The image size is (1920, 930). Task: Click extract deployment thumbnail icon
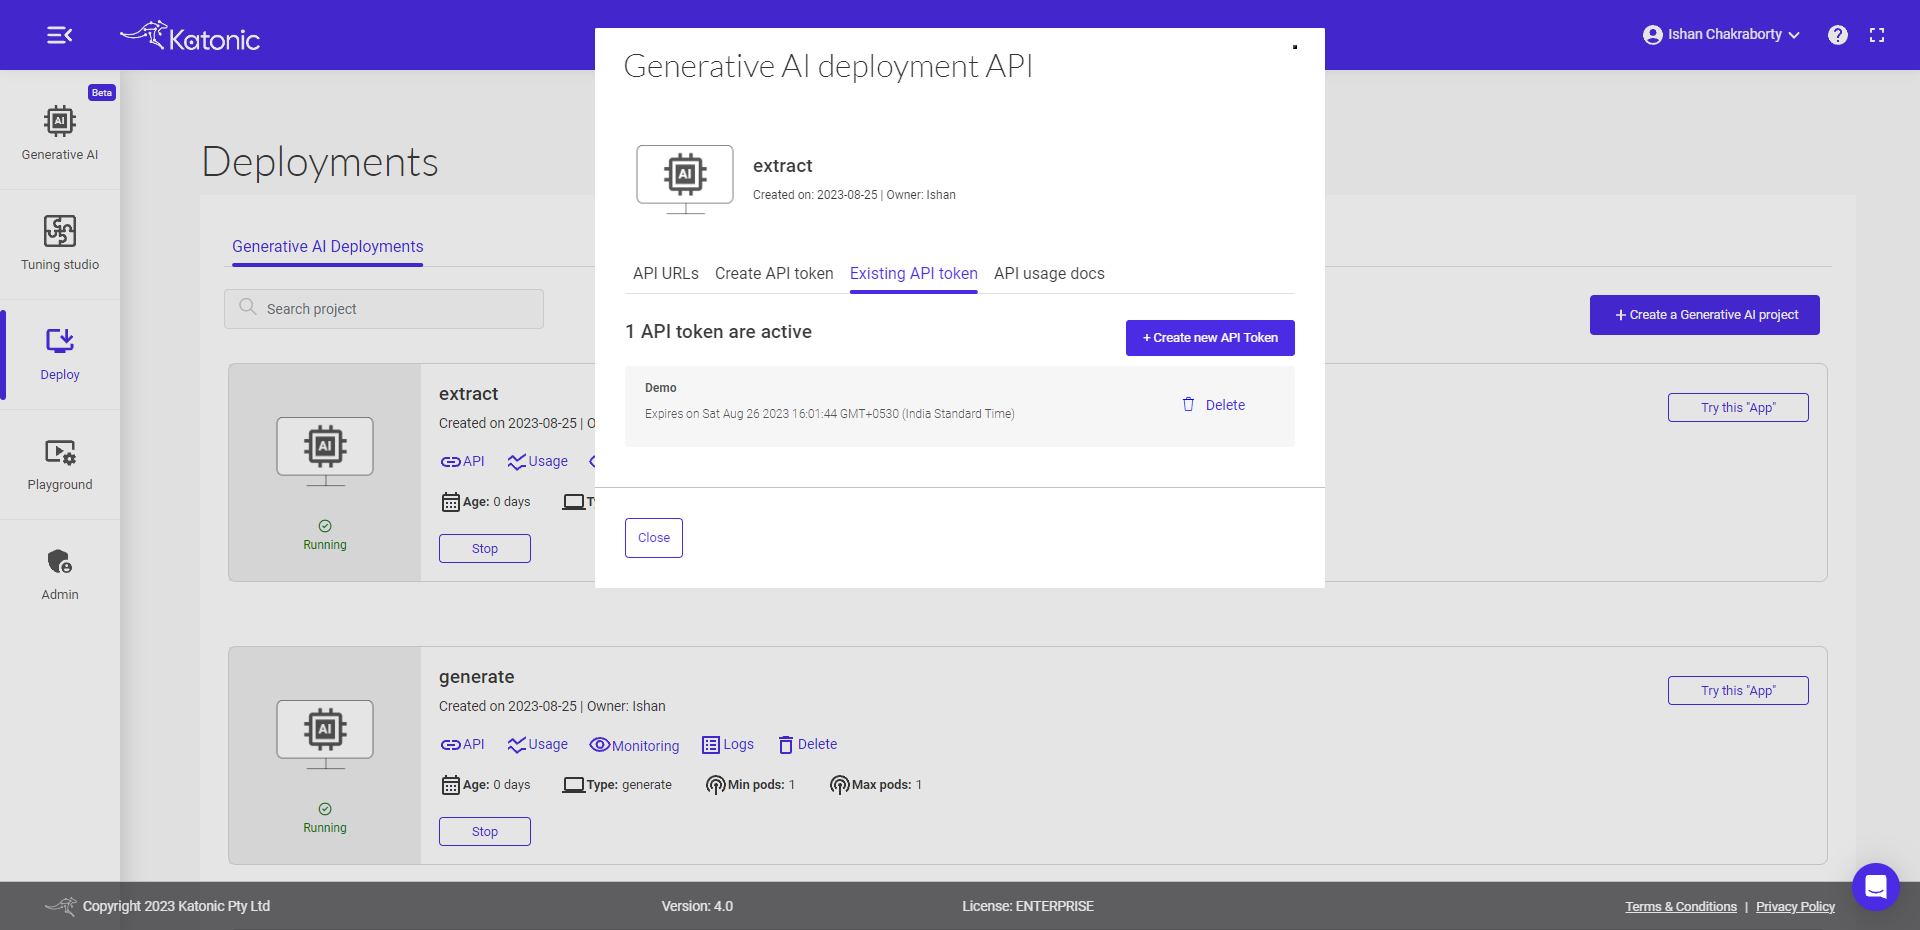pos(325,452)
